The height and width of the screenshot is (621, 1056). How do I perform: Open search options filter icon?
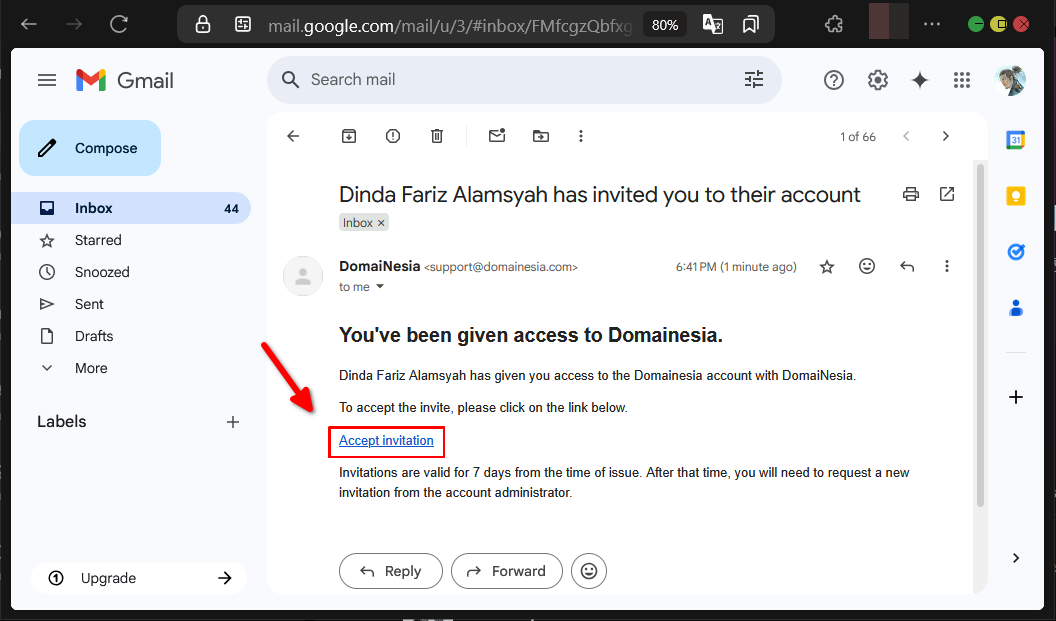point(754,79)
